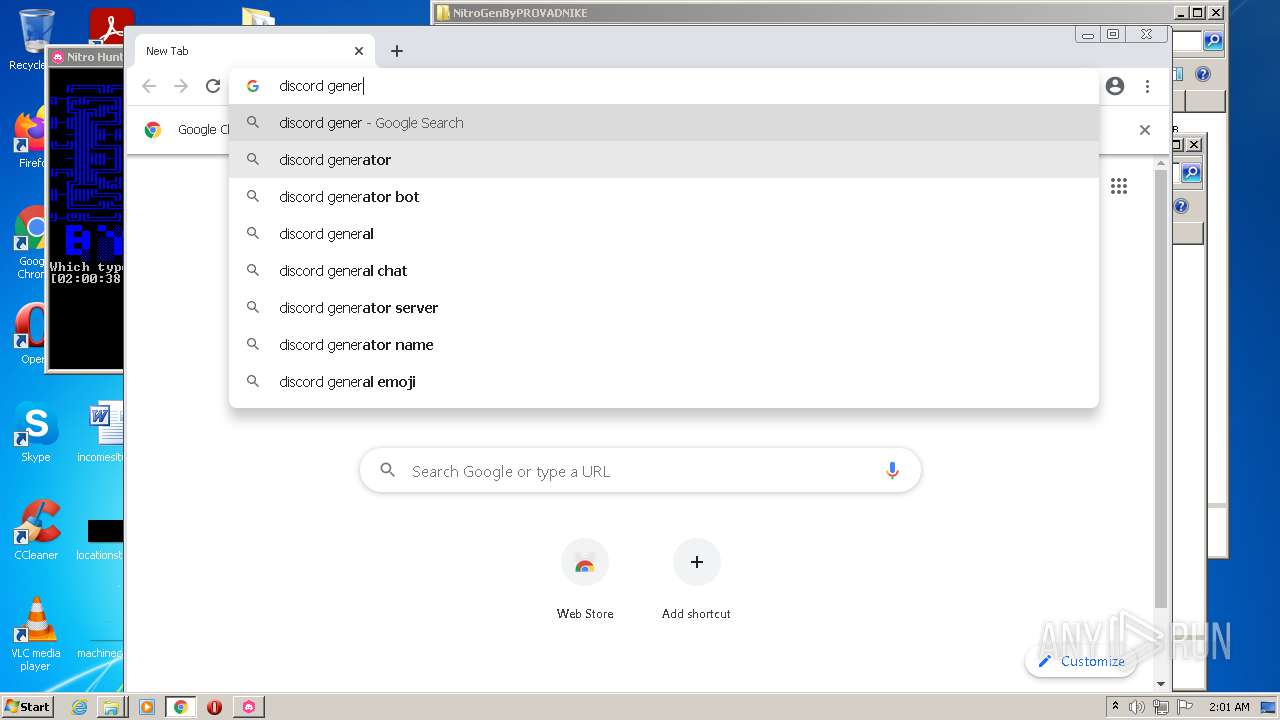Open Windows Media Player taskbar icon
This screenshot has width=1280, height=720.
click(x=147, y=707)
